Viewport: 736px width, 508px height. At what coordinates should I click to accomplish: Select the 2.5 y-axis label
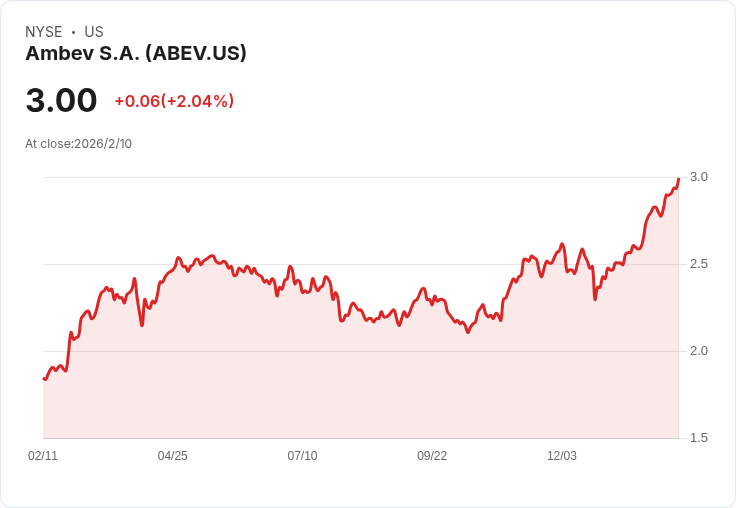click(698, 264)
